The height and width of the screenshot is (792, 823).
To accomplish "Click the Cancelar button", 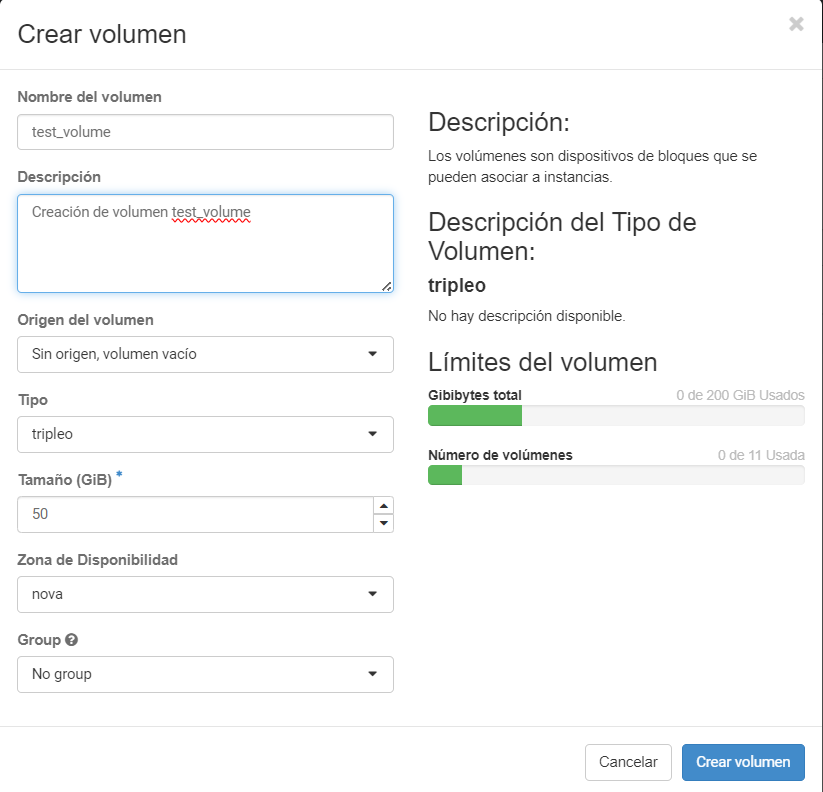I will (x=628, y=762).
